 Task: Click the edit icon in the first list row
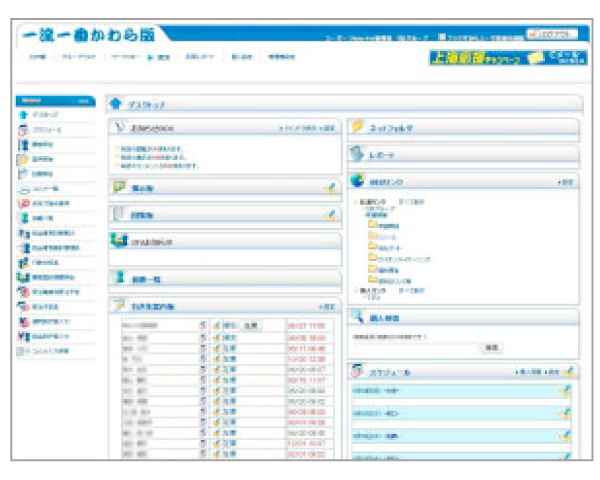click(x=215, y=326)
